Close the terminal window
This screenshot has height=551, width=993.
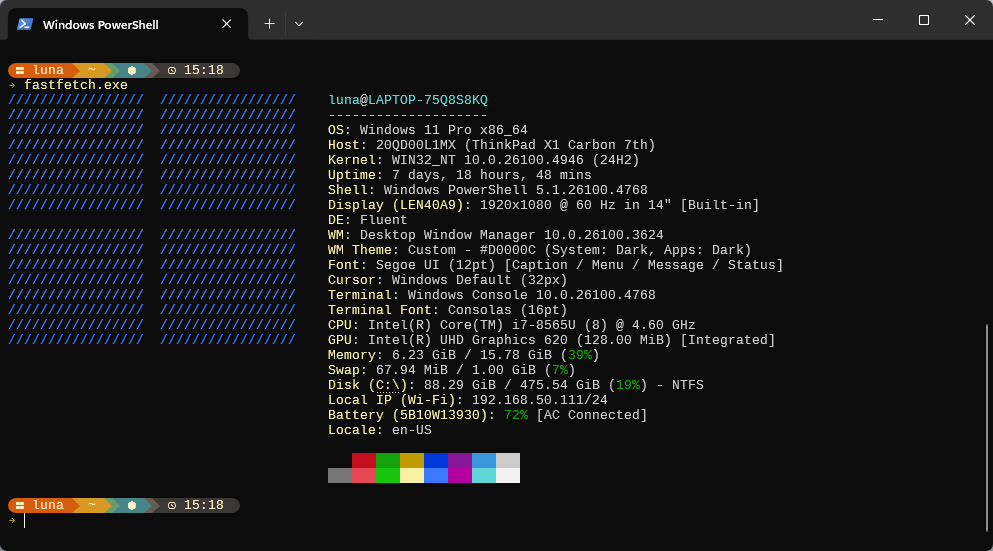point(970,20)
